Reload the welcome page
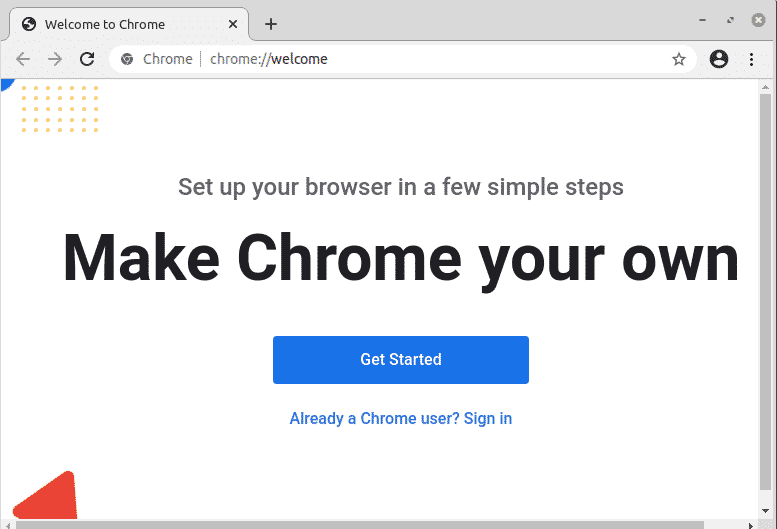 [87, 59]
